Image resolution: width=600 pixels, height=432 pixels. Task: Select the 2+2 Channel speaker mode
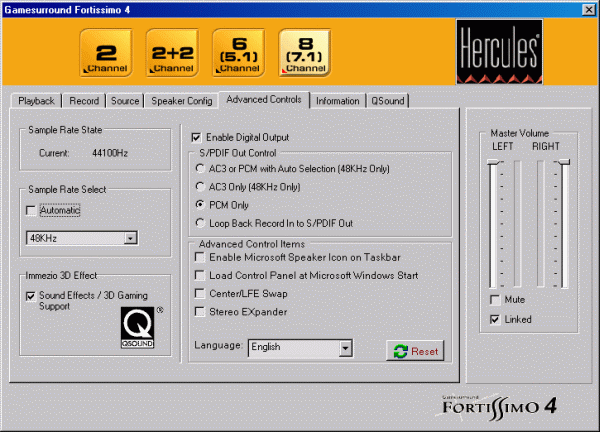[173, 53]
